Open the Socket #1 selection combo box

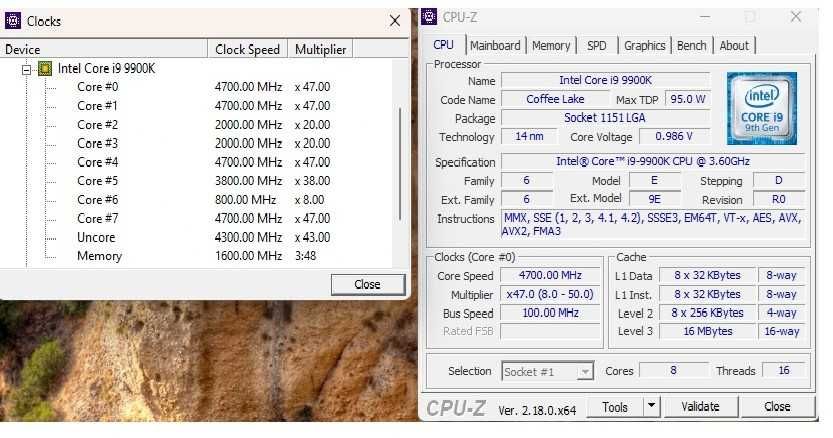click(547, 372)
